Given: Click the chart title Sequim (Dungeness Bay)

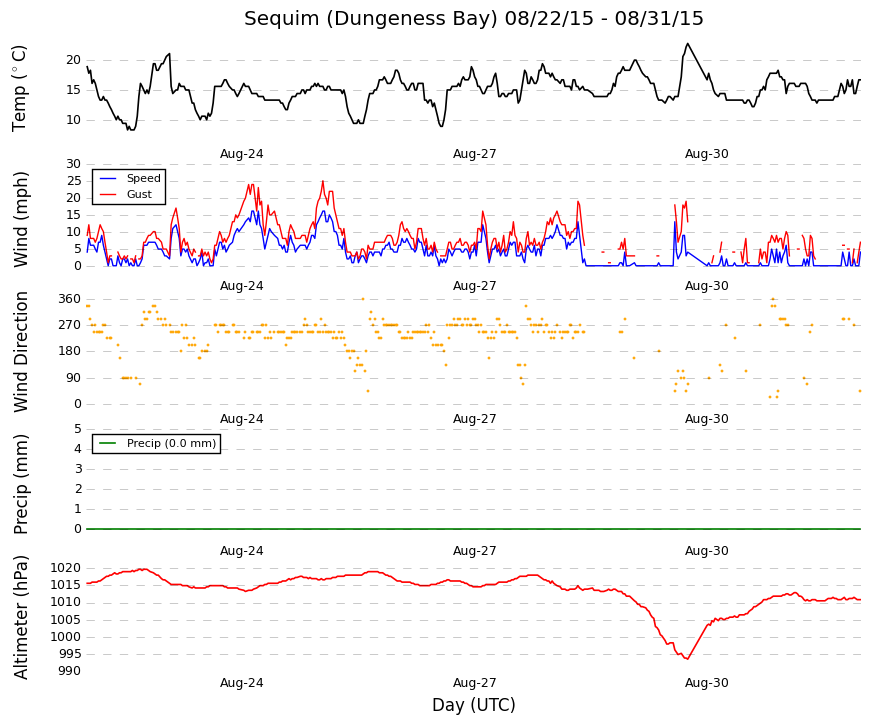Looking at the screenshot, I should [370, 19].
